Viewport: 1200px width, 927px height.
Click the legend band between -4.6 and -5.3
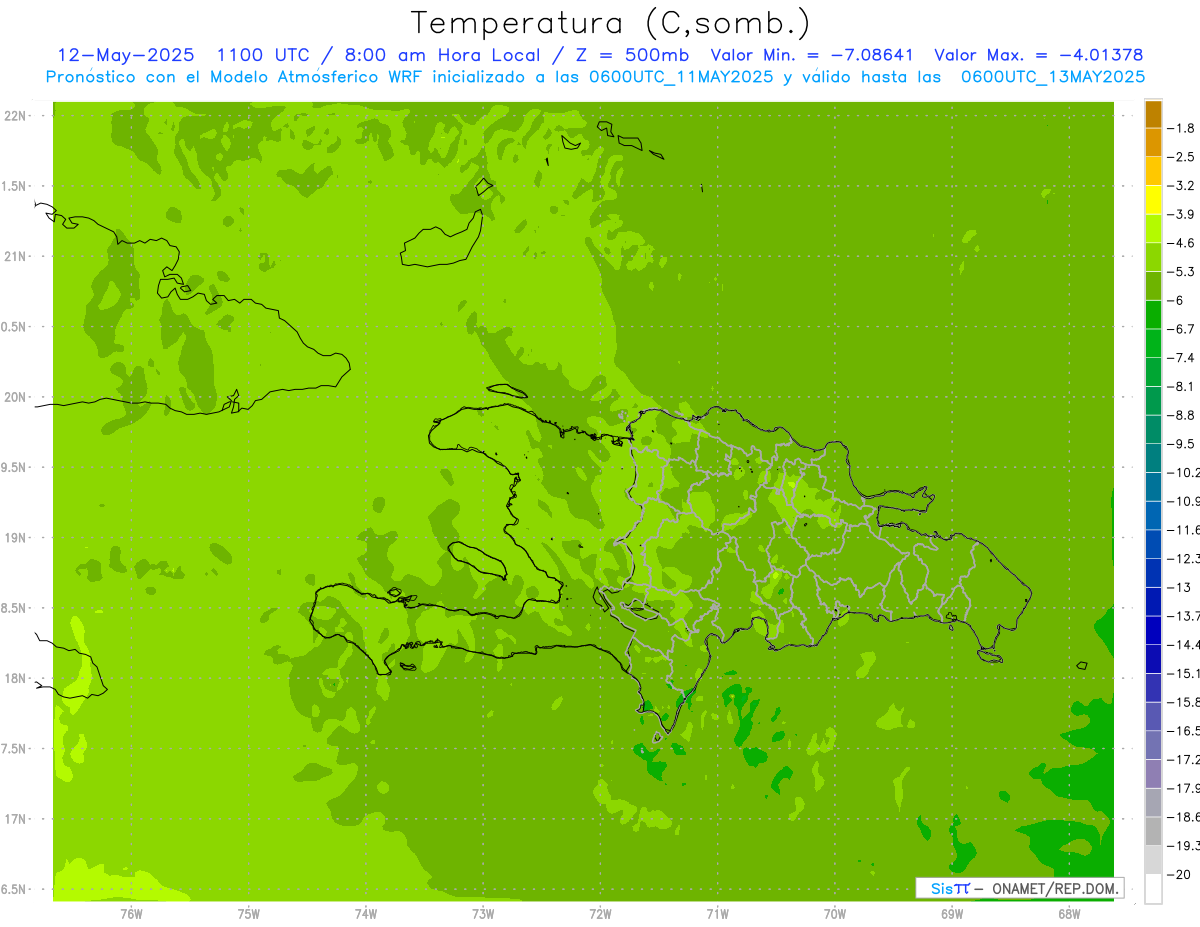[x=1153, y=257]
